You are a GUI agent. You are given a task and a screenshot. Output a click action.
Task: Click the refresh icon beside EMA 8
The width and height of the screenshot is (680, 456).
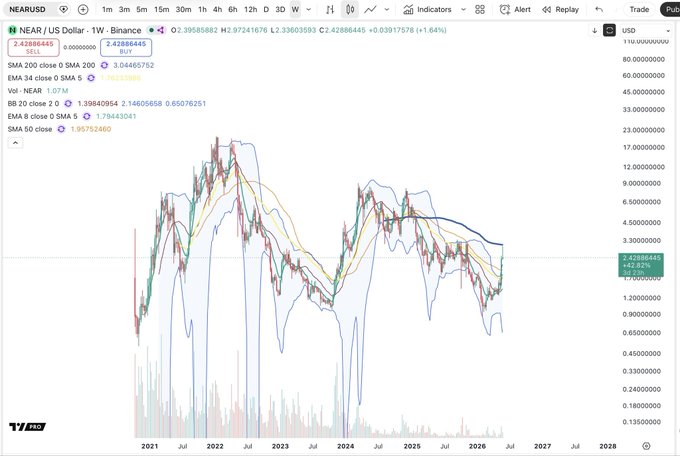pyautogui.click(x=87, y=116)
